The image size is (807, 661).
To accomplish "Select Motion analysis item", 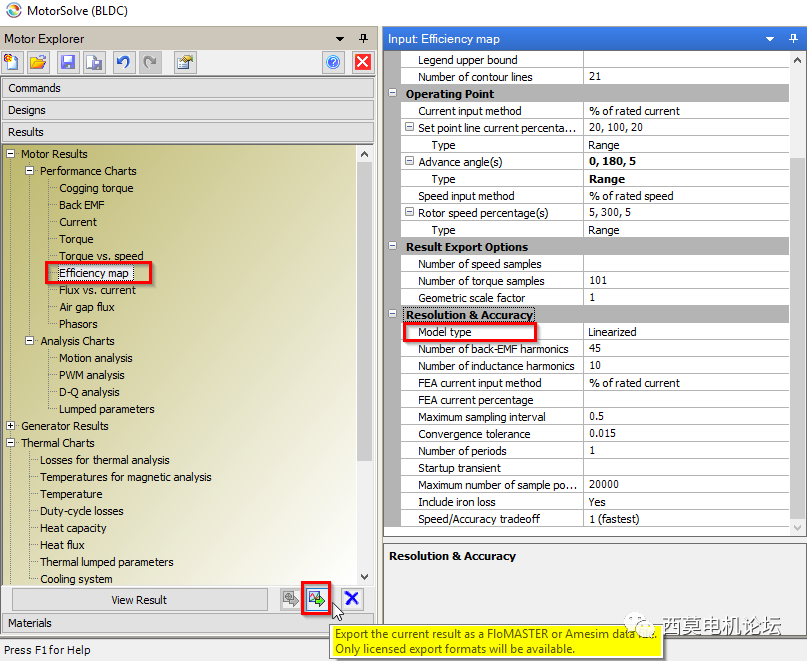I will pyautogui.click(x=96, y=358).
